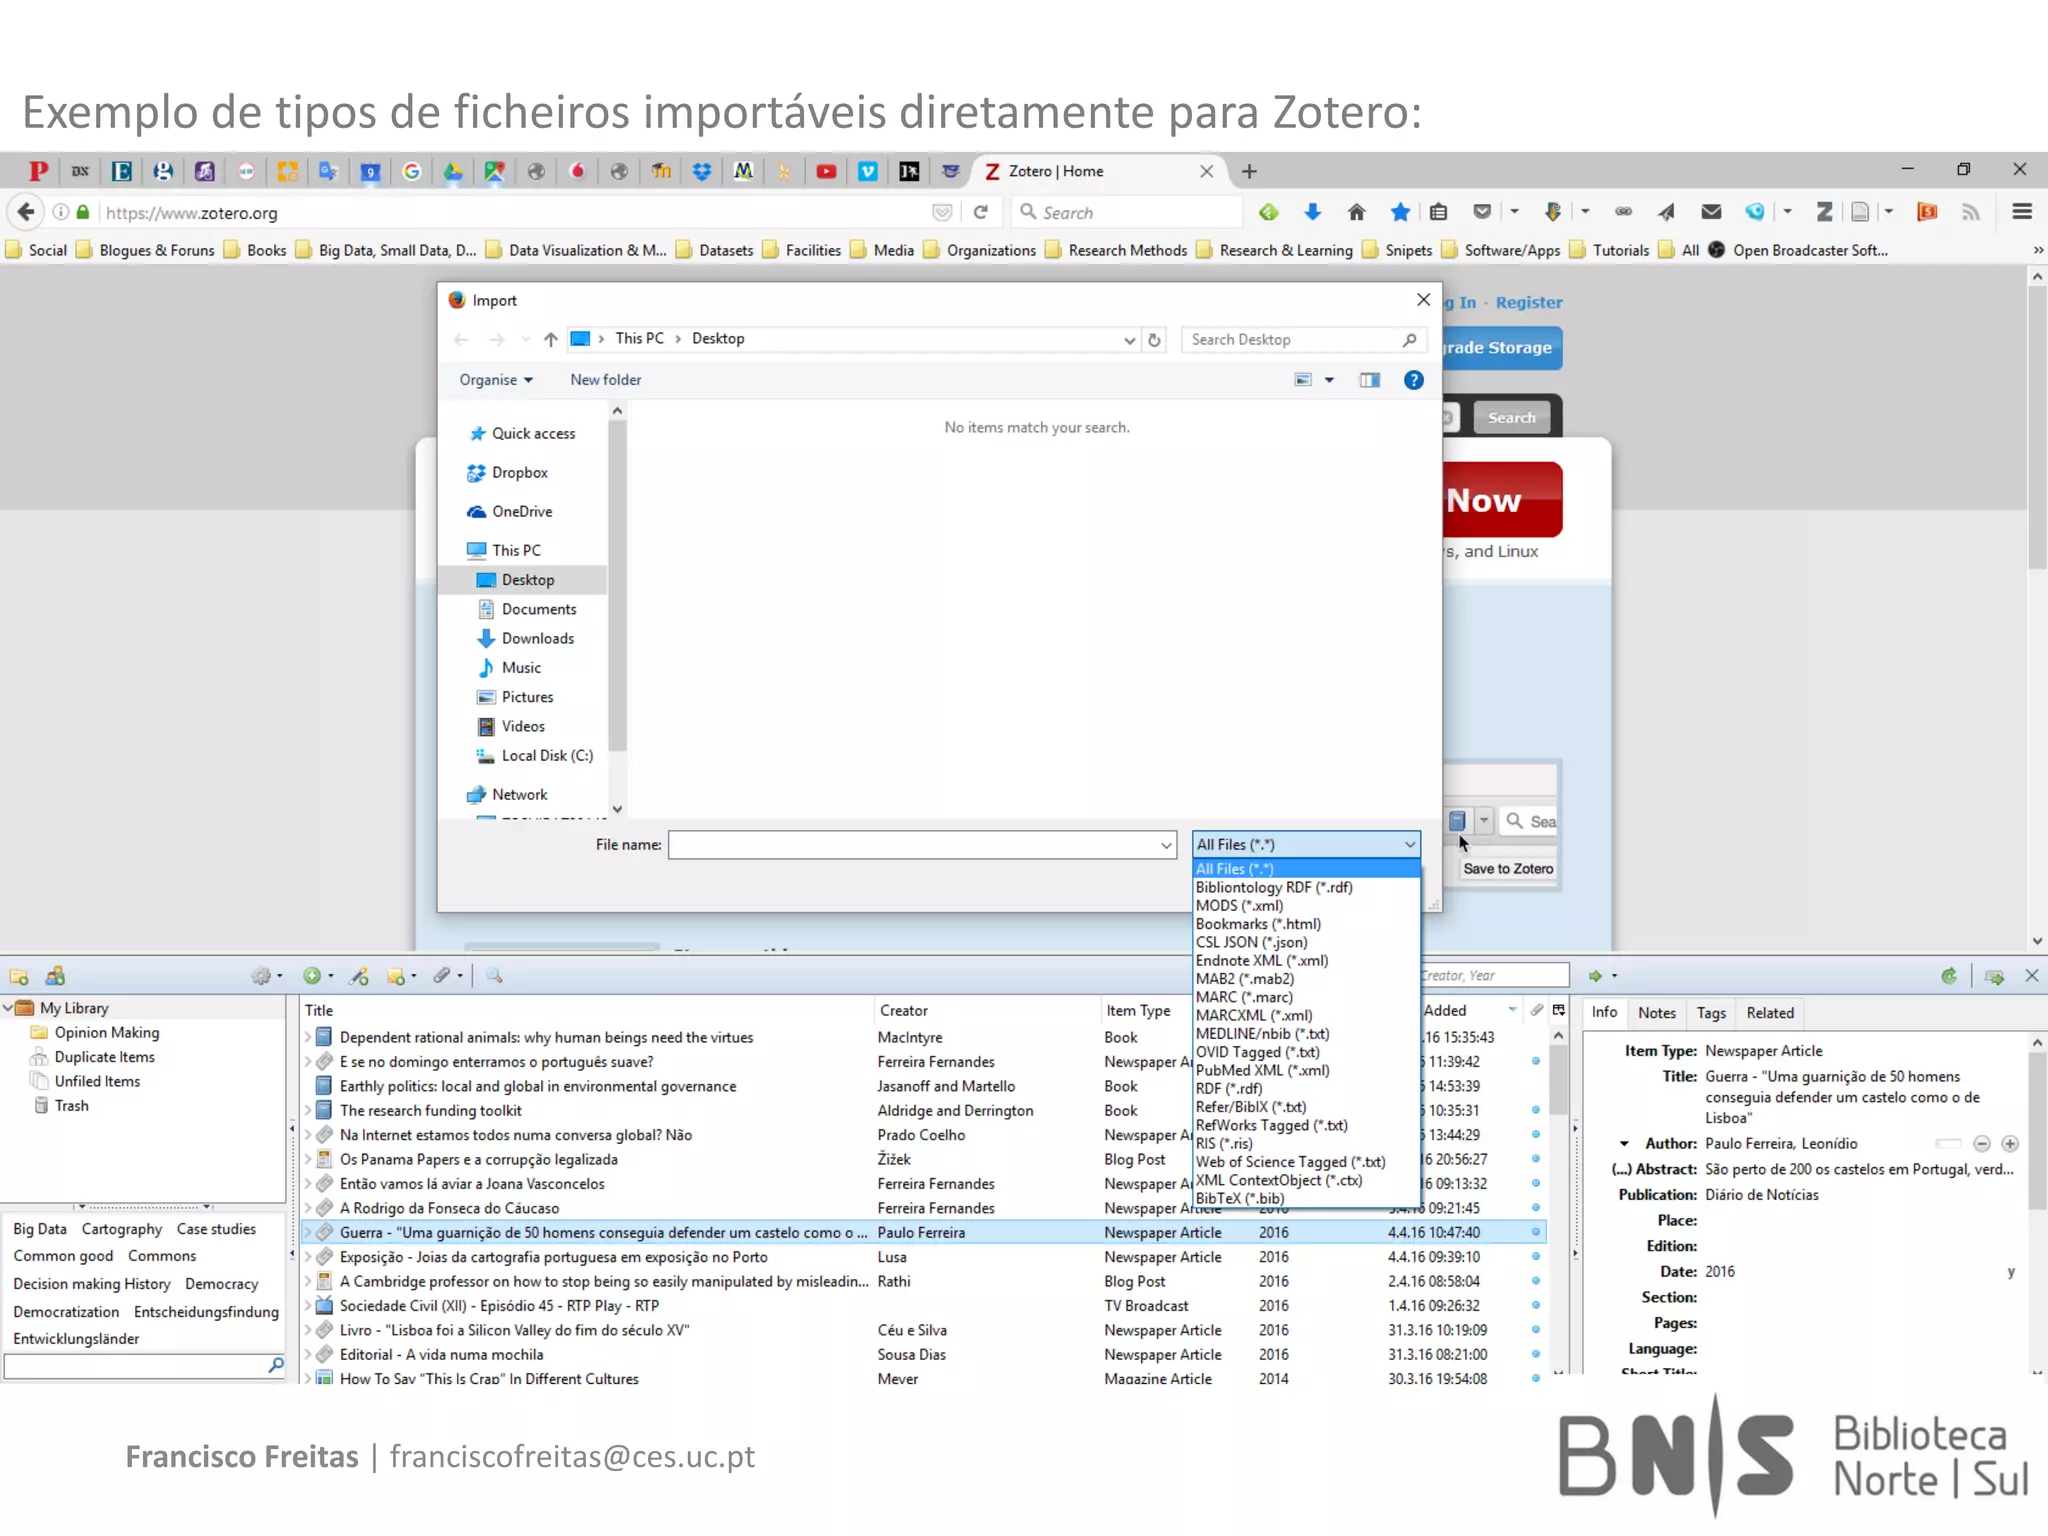
Task: Click the new group library icon
Action: click(x=56, y=976)
